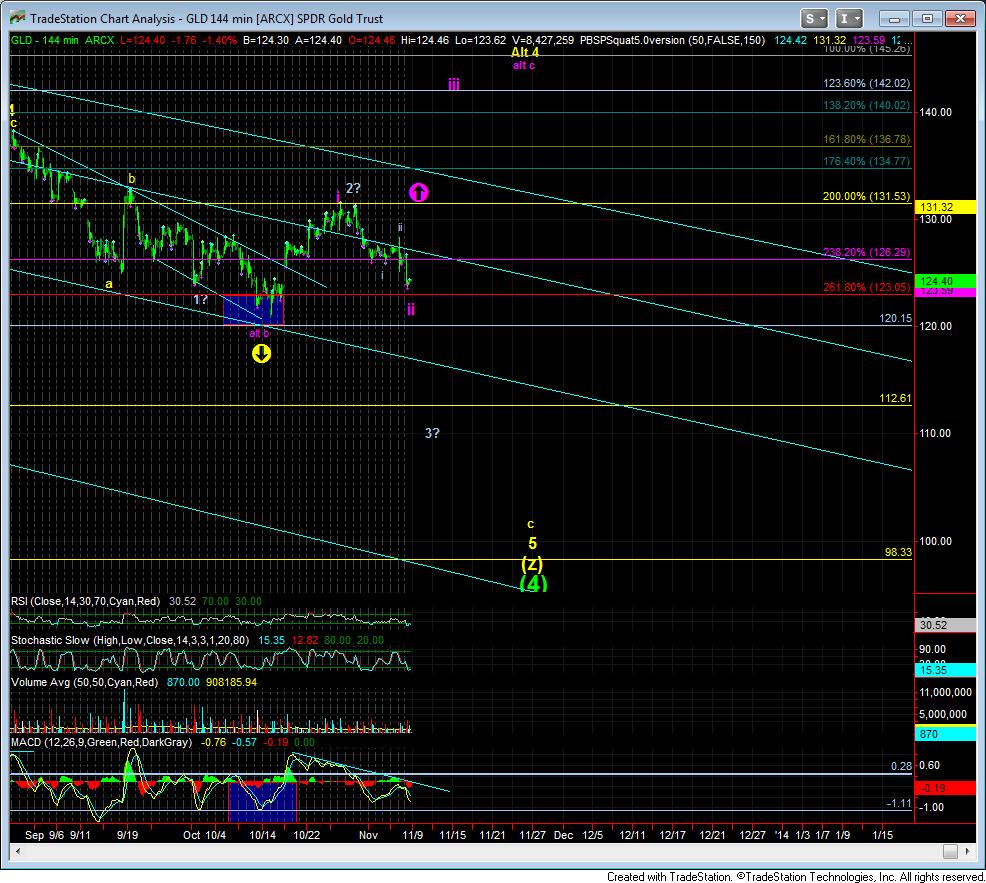Click the green '(4)' wave label
The width and height of the screenshot is (986, 883).
pyautogui.click(x=533, y=584)
